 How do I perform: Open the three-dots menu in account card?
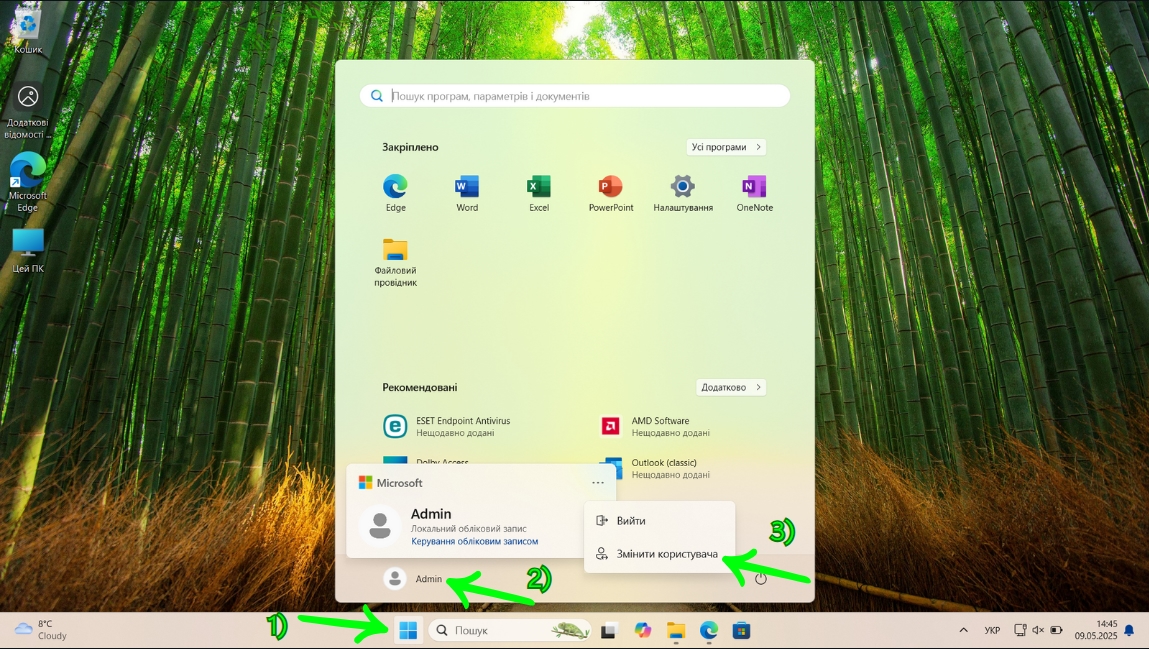click(x=598, y=482)
